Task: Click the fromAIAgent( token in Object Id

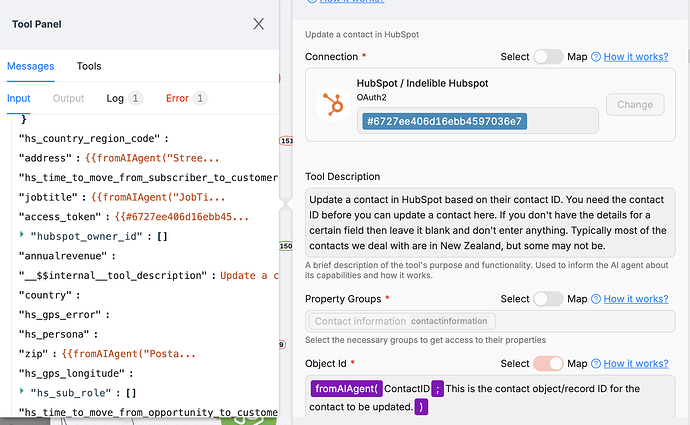Action: click(x=347, y=389)
